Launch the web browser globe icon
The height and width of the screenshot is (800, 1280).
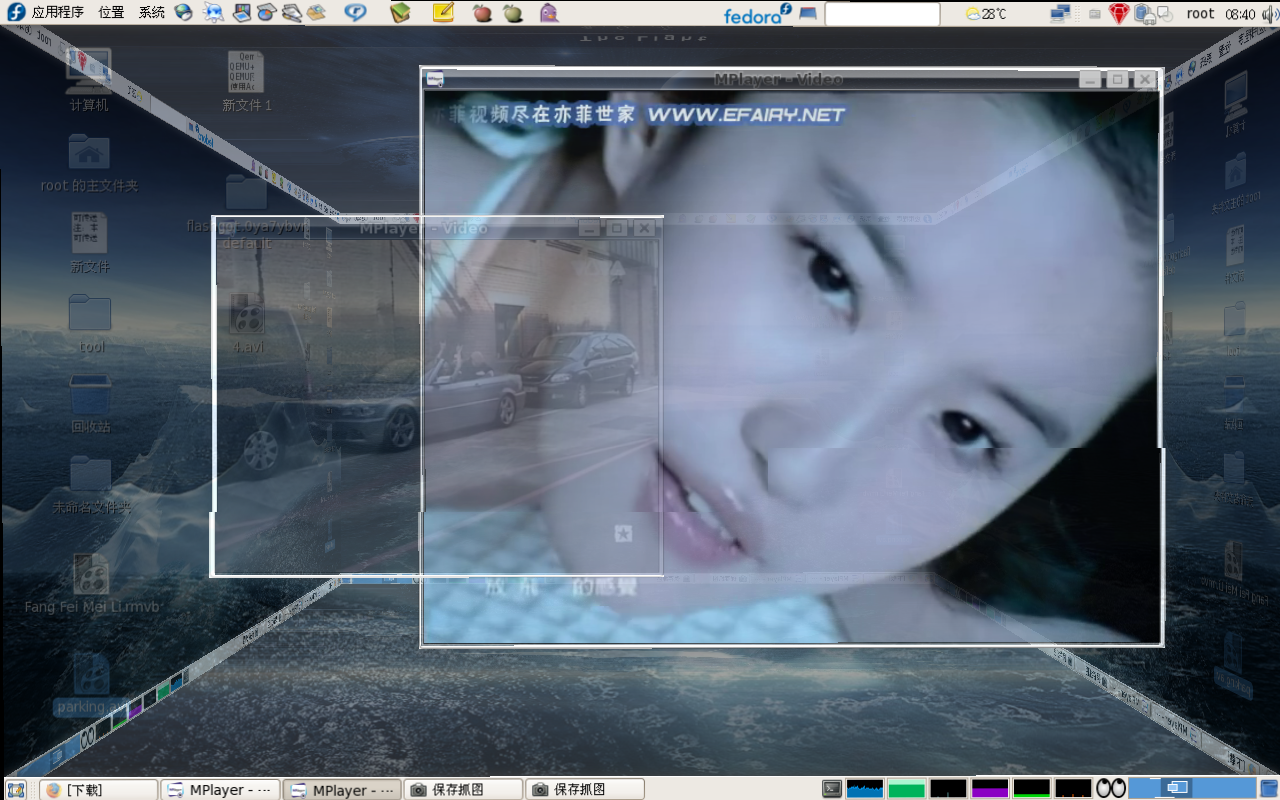tap(184, 13)
